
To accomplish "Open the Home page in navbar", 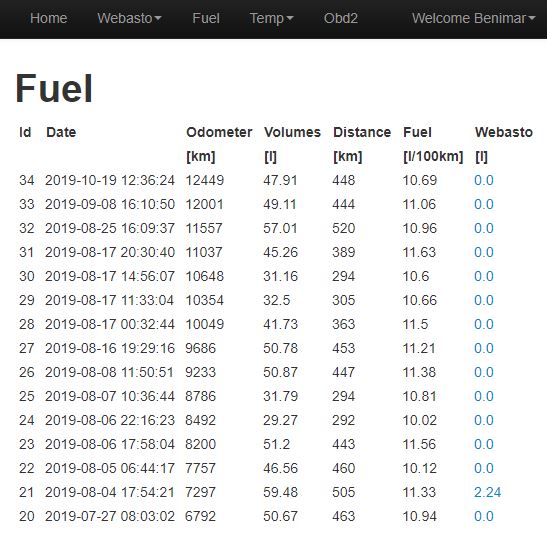I will click(x=48, y=18).
